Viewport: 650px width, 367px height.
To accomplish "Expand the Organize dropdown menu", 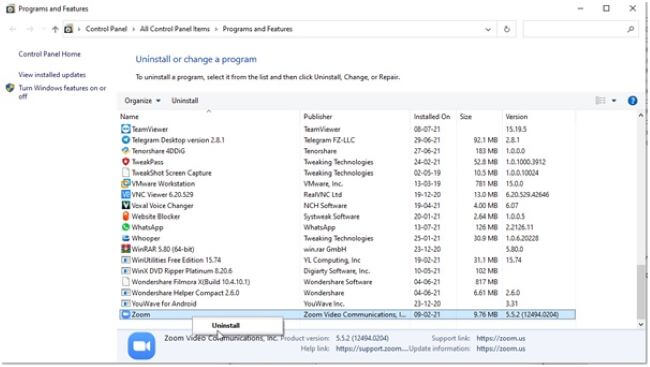I will (x=142, y=101).
